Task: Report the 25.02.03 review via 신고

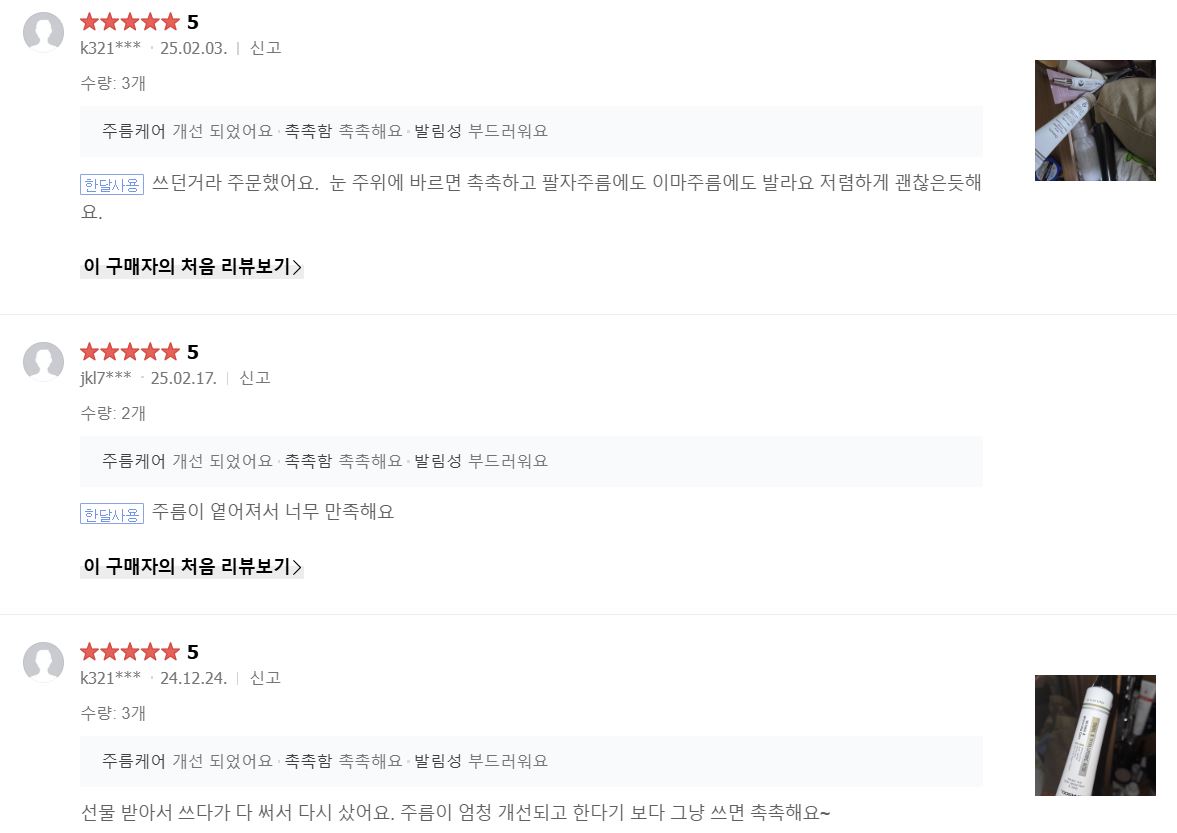Action: tap(265, 48)
